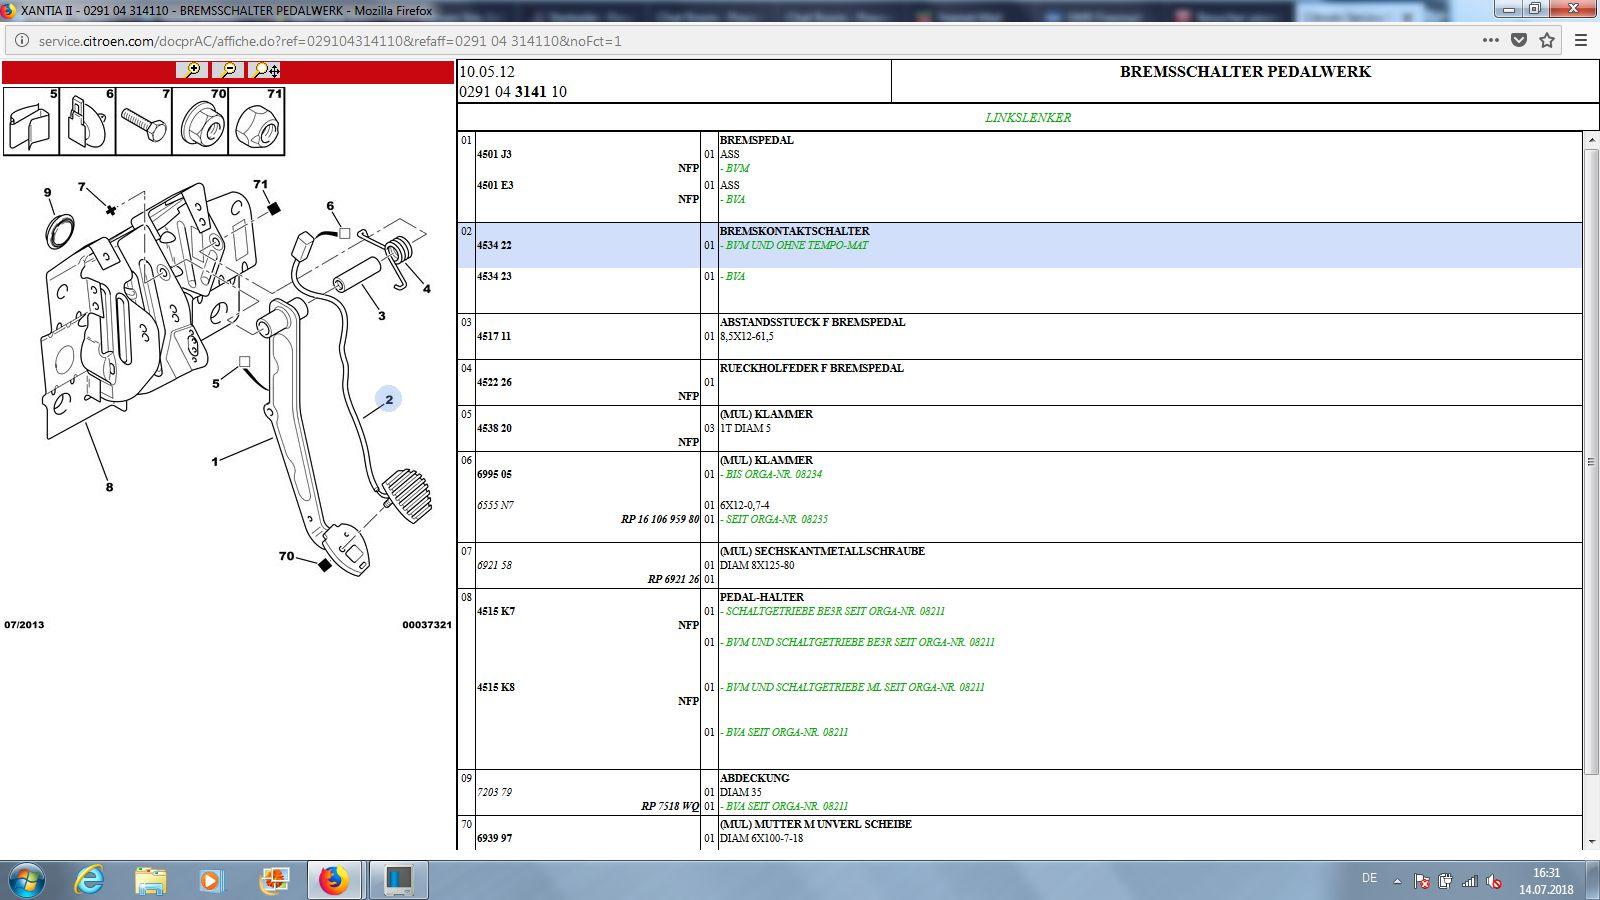Click the scroll up arrow of parts list

click(x=1591, y=140)
